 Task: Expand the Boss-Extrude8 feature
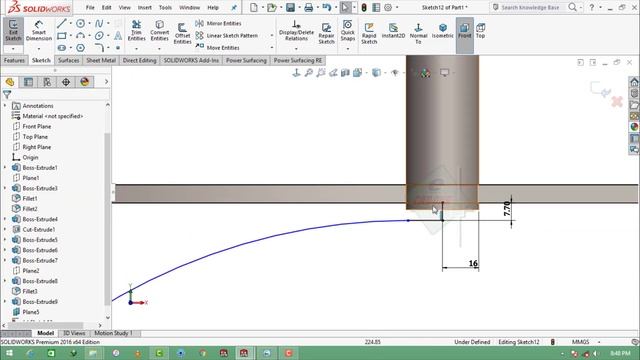coord(5,281)
